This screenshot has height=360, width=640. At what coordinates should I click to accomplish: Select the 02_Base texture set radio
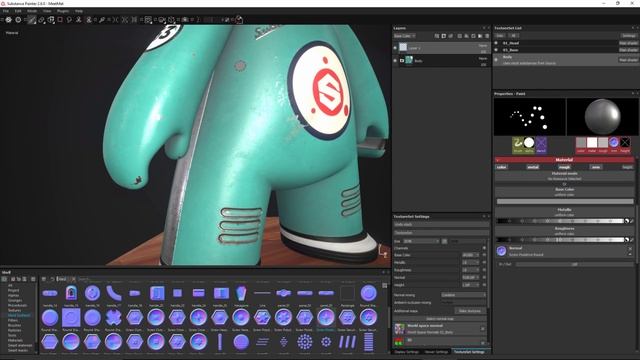point(496,50)
